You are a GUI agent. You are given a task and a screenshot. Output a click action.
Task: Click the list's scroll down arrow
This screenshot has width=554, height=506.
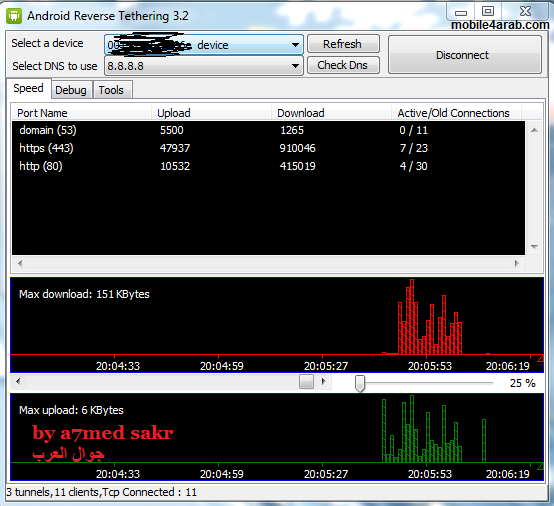coord(534,247)
